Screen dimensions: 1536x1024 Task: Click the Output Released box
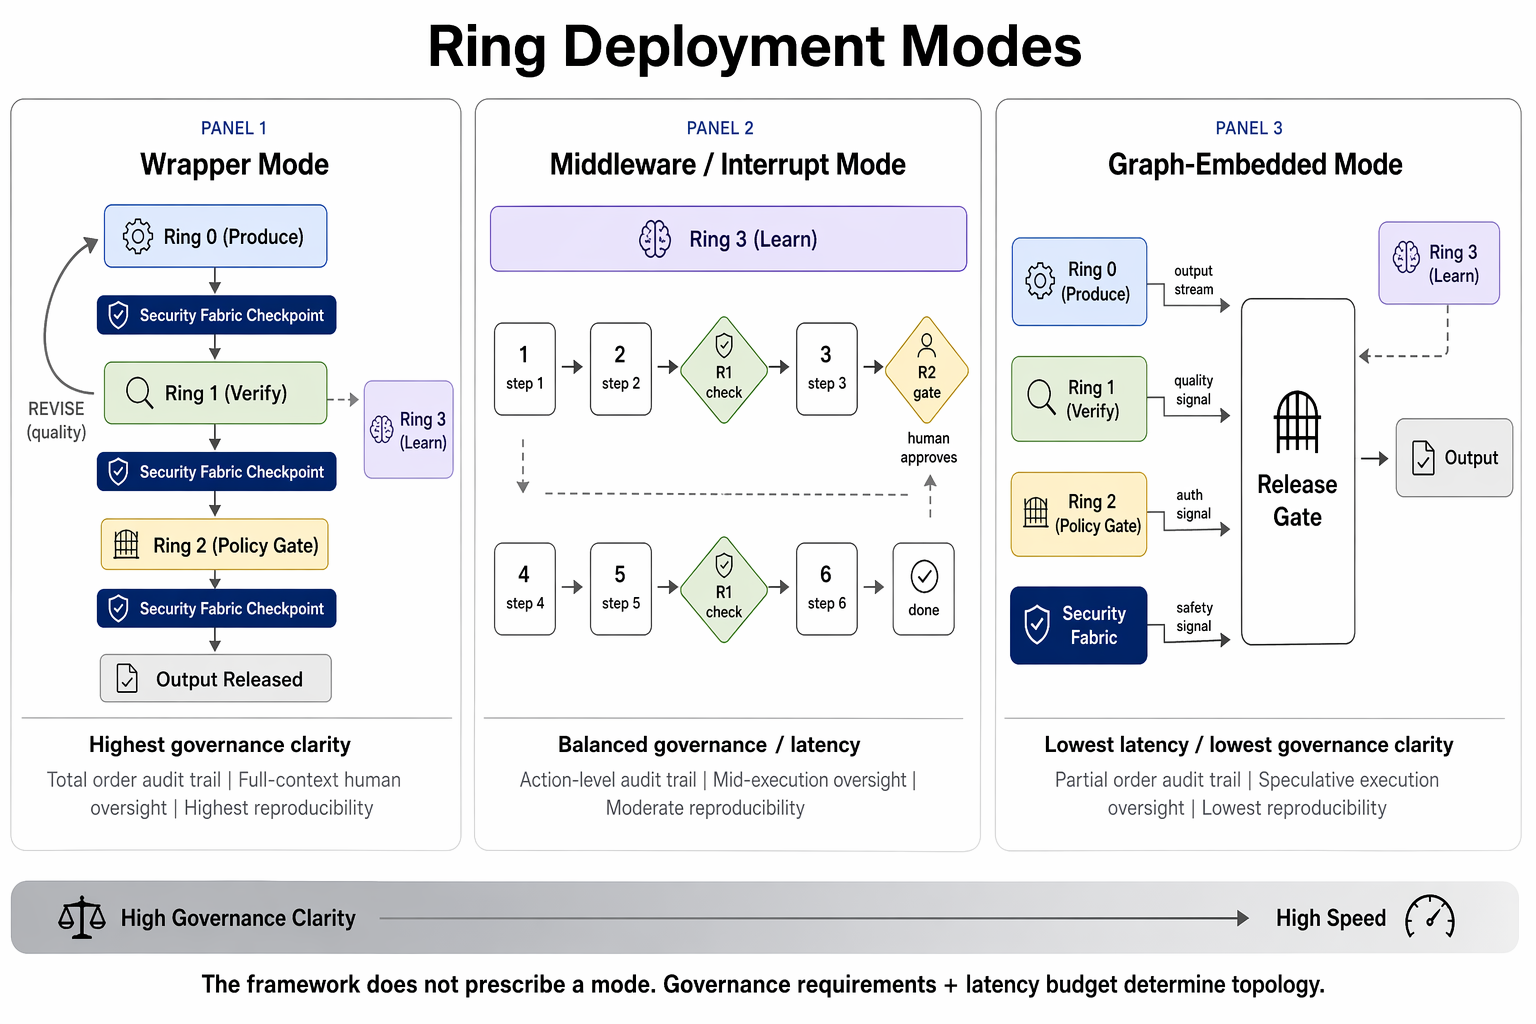point(216,679)
